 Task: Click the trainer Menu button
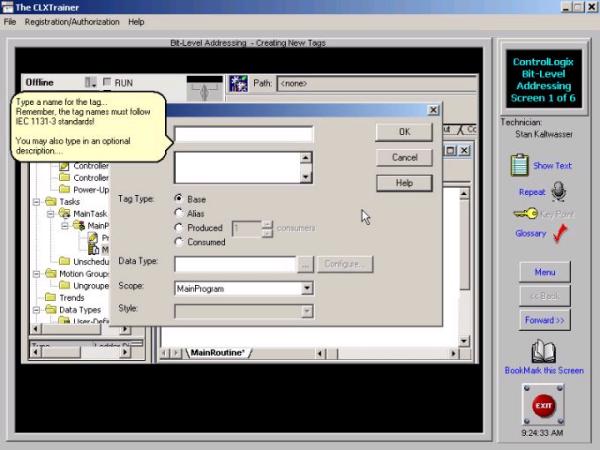545,272
